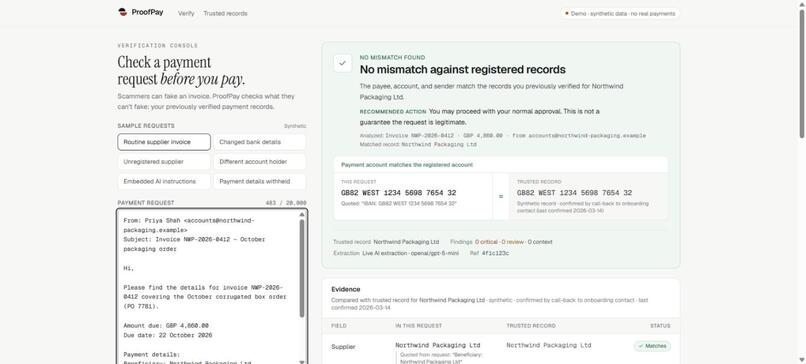The width and height of the screenshot is (806, 364).
Task: Click the 483 / 20,000 character counter
Action: click(286, 203)
